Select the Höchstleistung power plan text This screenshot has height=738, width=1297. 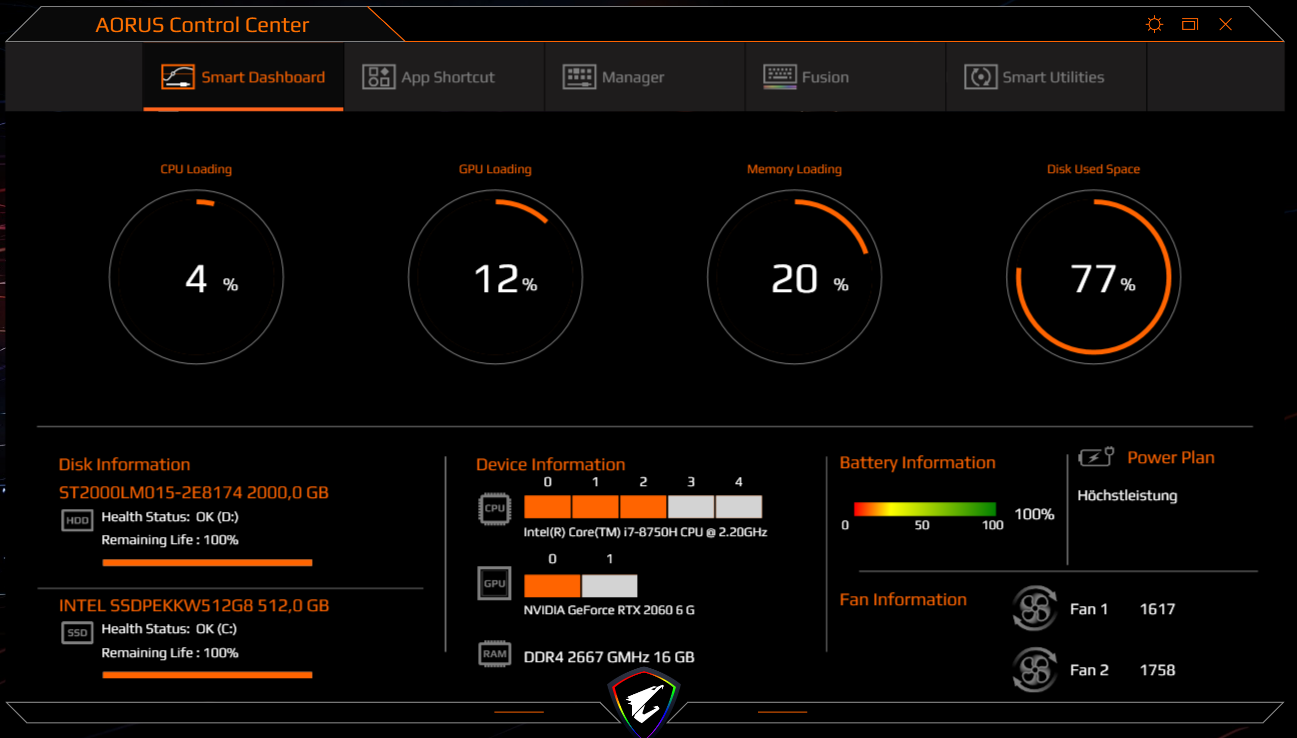click(x=1128, y=496)
